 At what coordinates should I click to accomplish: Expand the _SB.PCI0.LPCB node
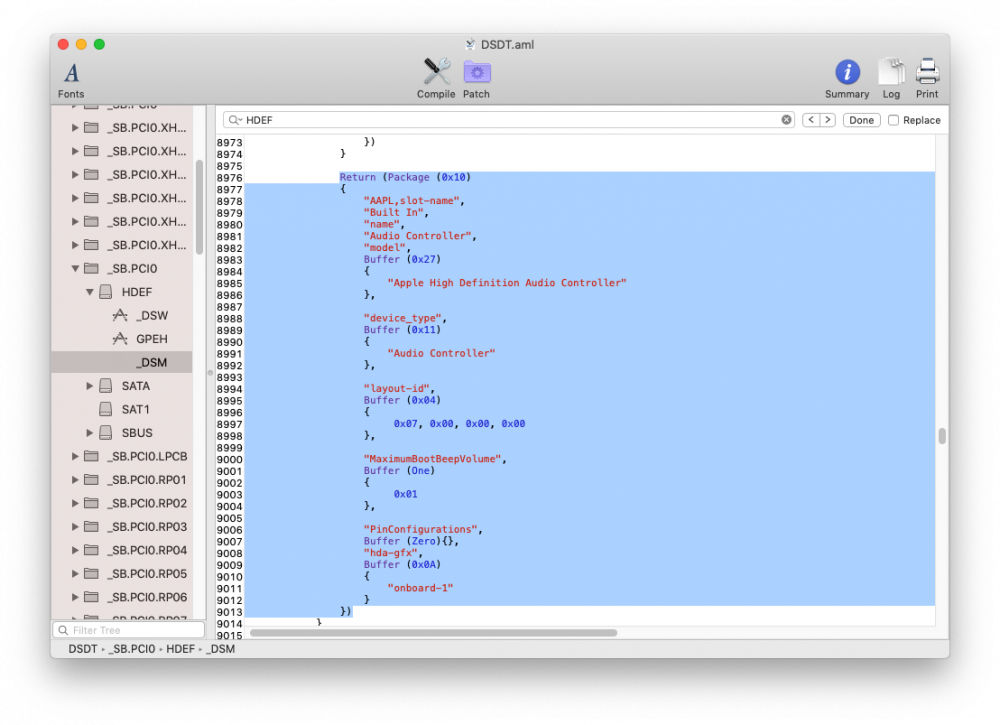[x=75, y=457]
